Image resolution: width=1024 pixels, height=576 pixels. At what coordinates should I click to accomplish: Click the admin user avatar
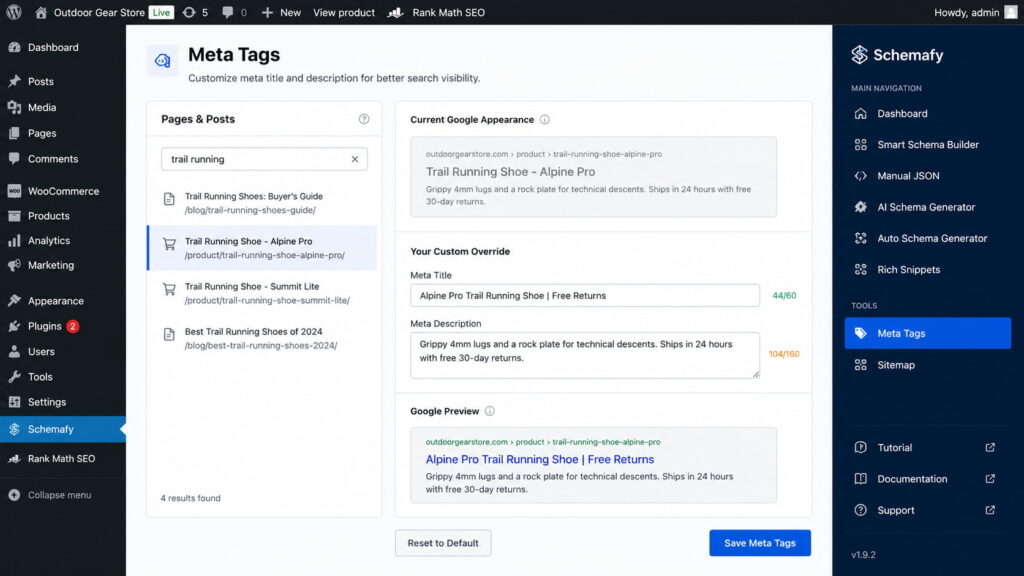(1011, 12)
